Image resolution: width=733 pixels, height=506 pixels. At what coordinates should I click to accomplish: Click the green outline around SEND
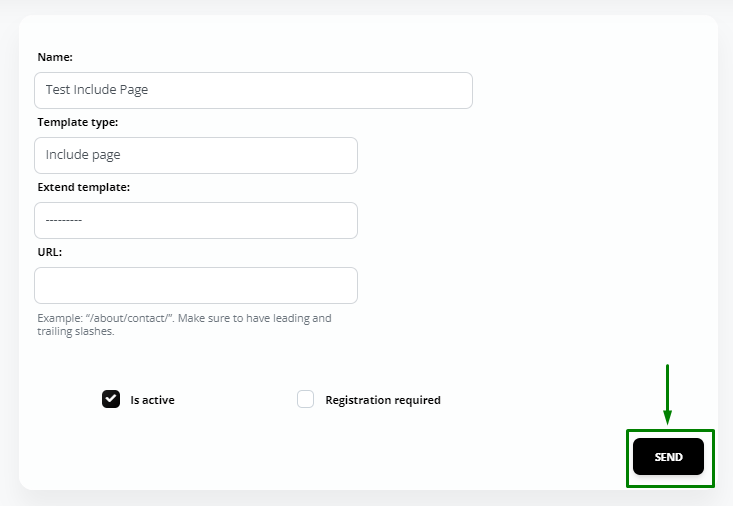coord(629,458)
